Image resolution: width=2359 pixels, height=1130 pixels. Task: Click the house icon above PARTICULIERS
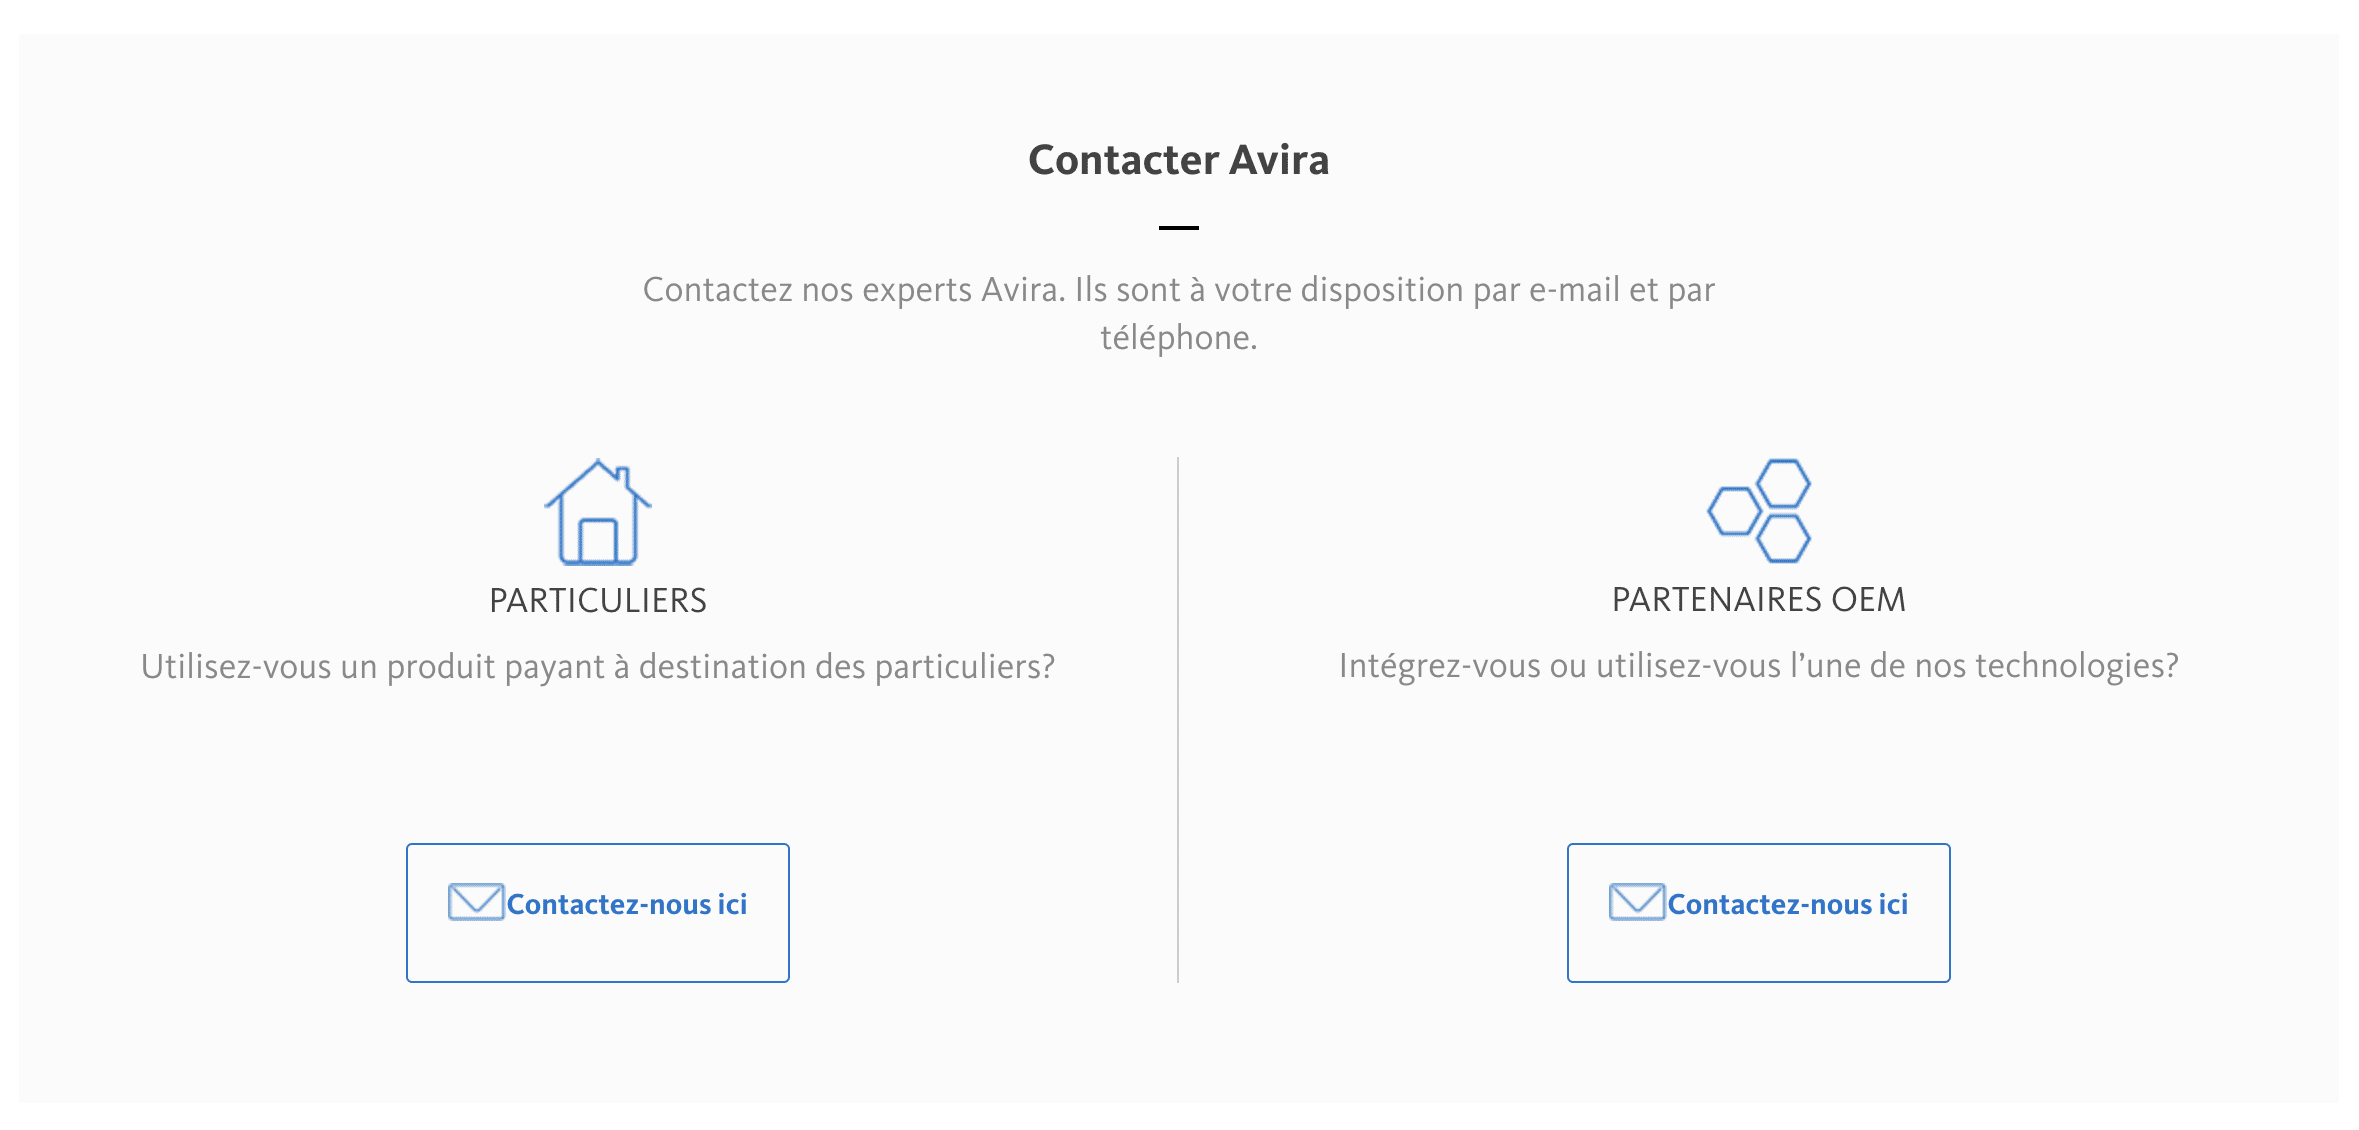[598, 512]
